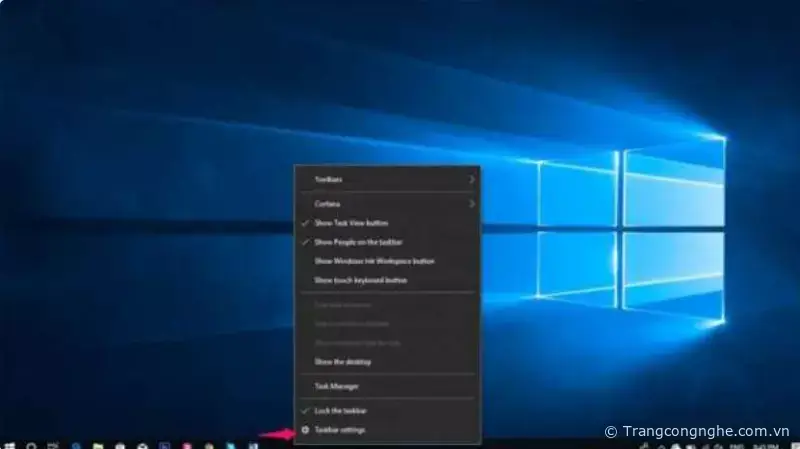Image resolution: width=800 pixels, height=449 pixels.
Task: Click the ENG language indicator in tray
Action: click(733, 444)
